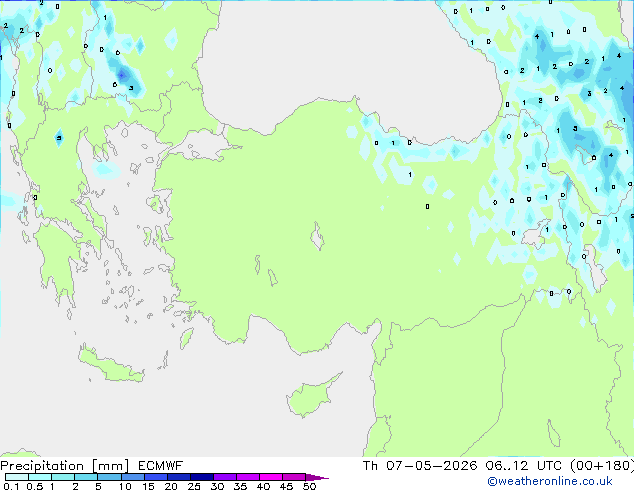The image size is (634, 490).
Task: Click the 0.1–0.5 mm legend swatch
Action: click(17, 477)
